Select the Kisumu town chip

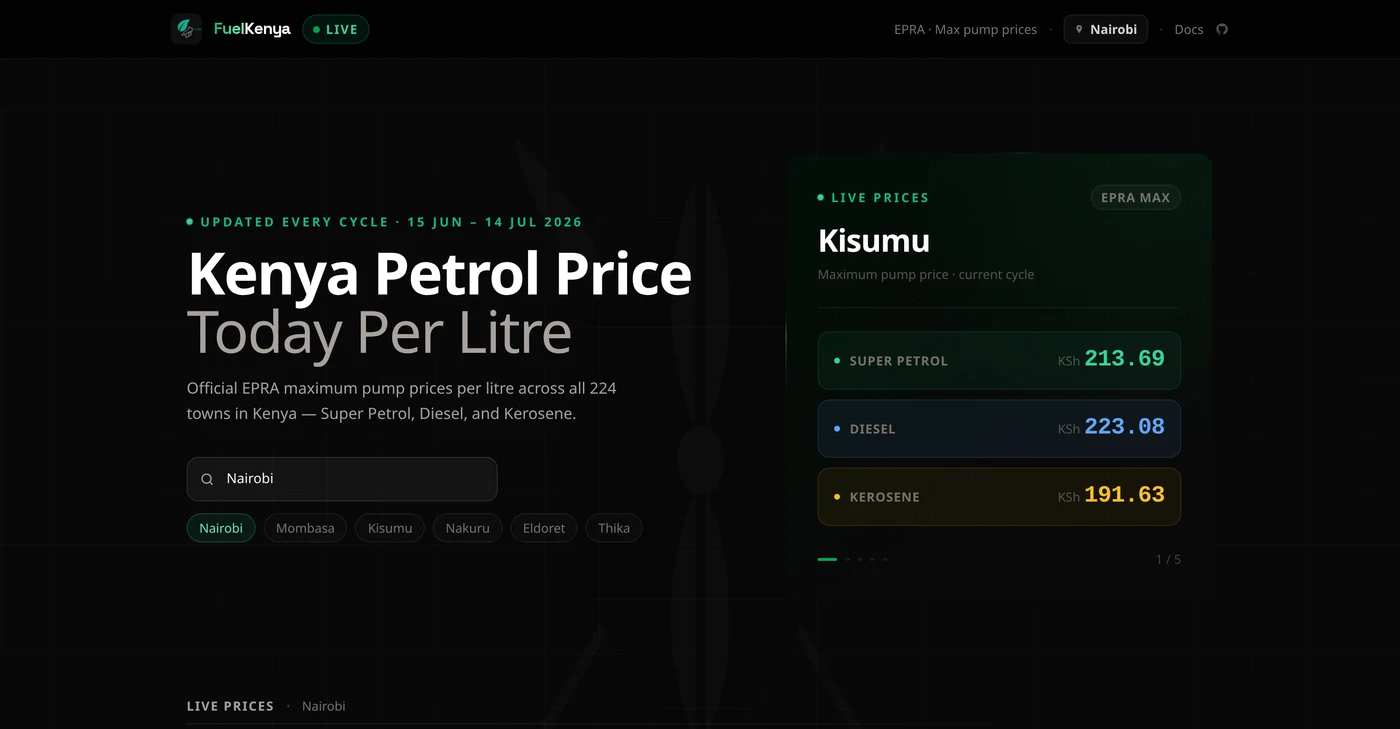(390, 528)
